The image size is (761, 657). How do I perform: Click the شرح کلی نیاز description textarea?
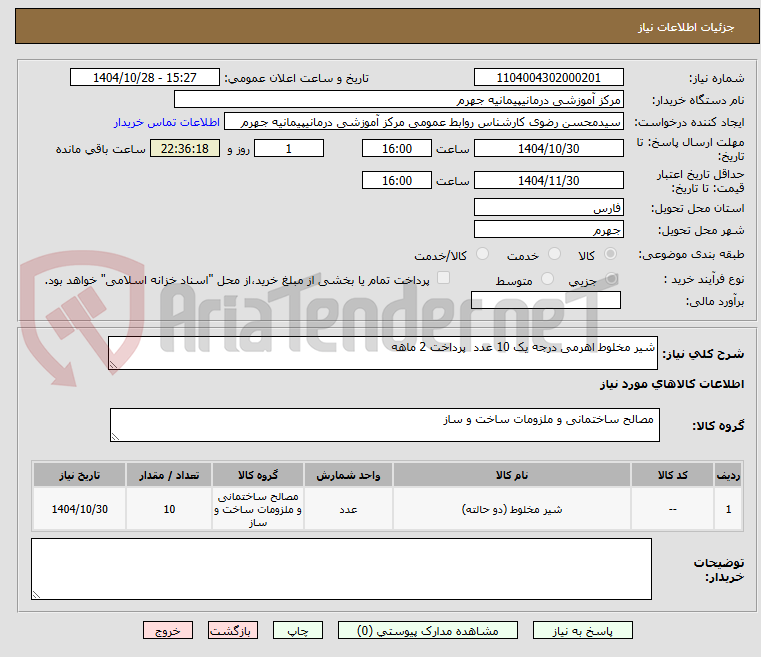click(383, 353)
